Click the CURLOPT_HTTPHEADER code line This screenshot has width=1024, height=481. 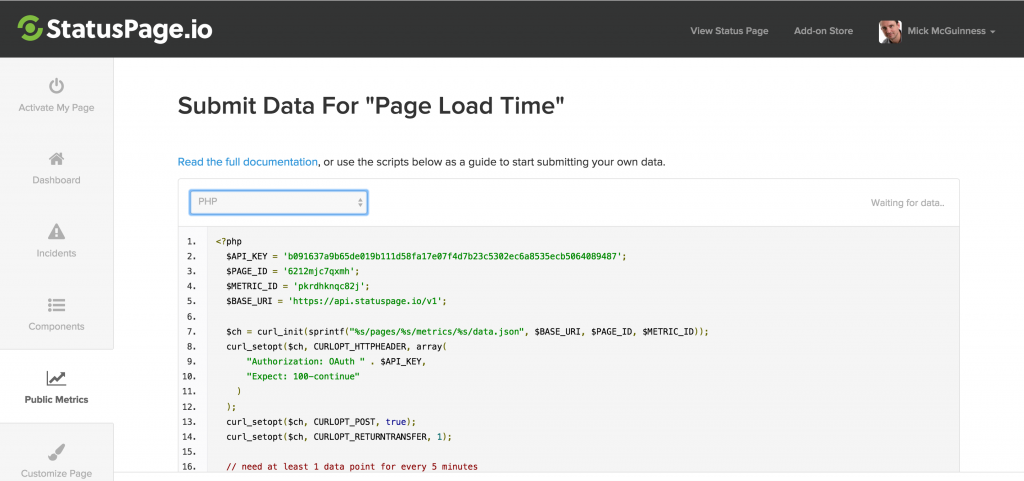tap(335, 347)
